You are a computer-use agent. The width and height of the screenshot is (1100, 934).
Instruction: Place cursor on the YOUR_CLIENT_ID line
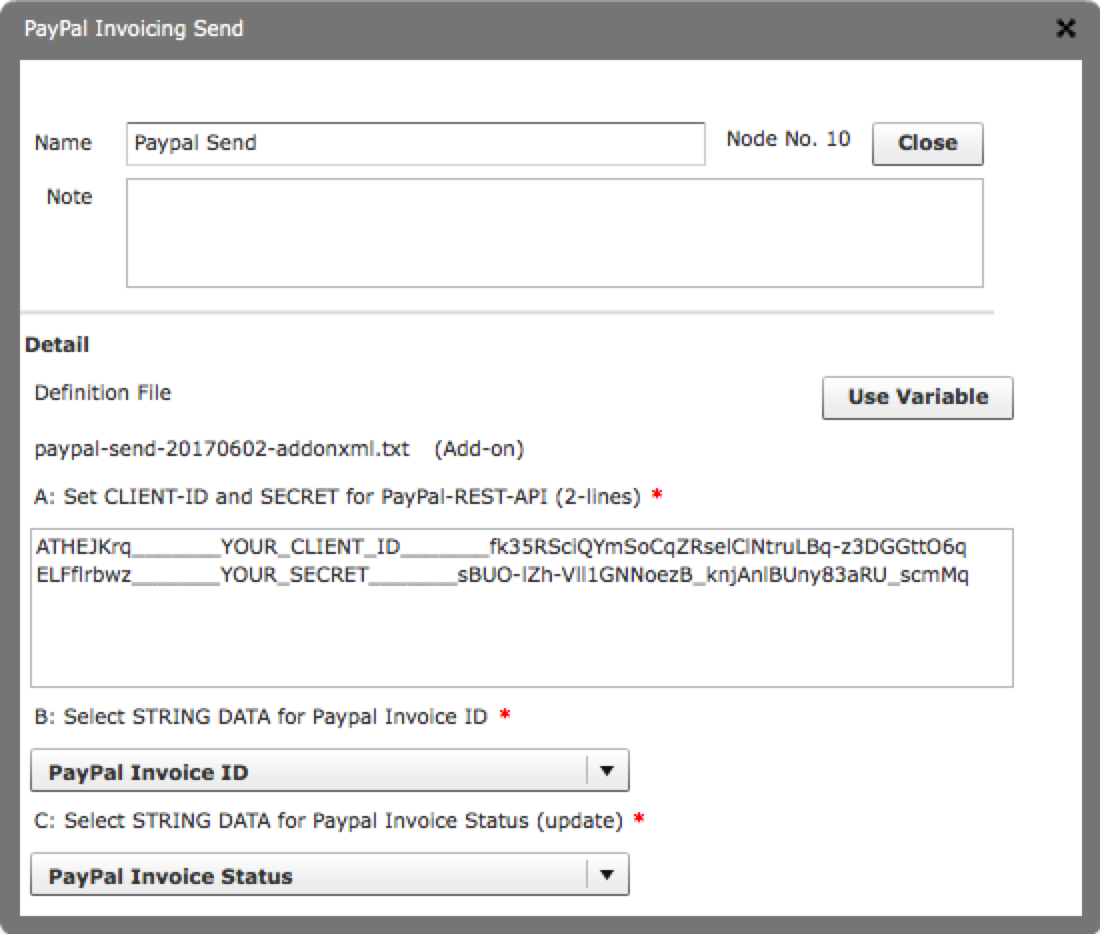click(500, 547)
